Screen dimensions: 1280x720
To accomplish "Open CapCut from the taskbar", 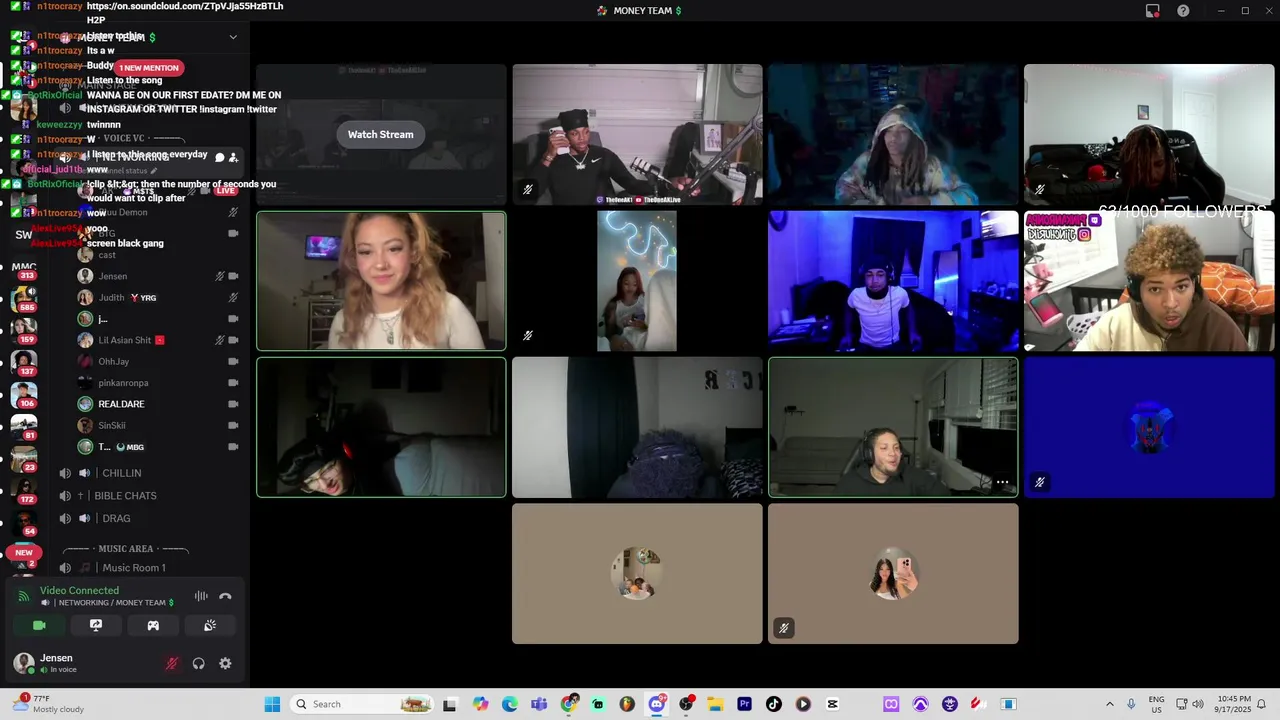I will pos(832,704).
